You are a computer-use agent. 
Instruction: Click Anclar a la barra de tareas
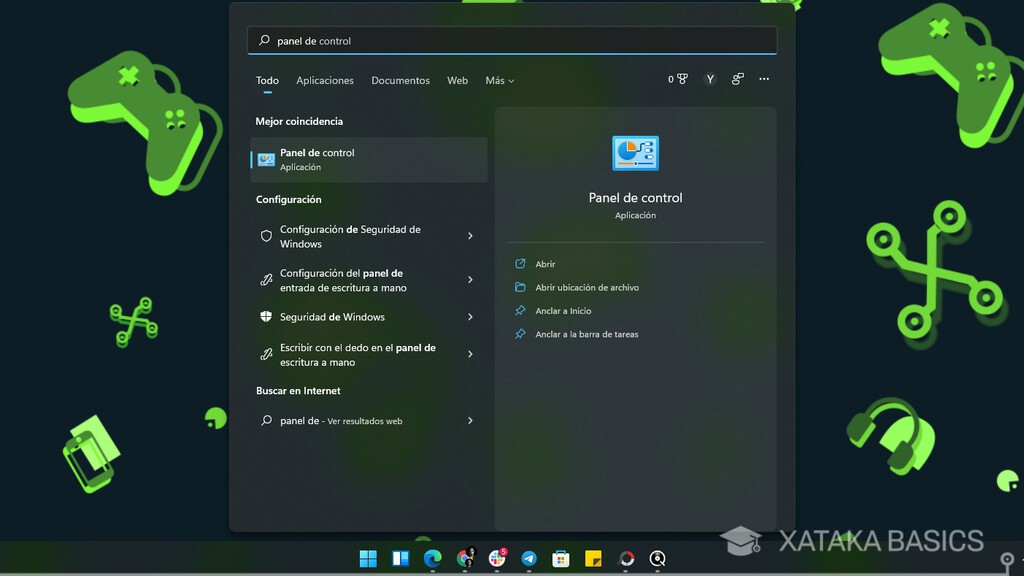(586, 334)
